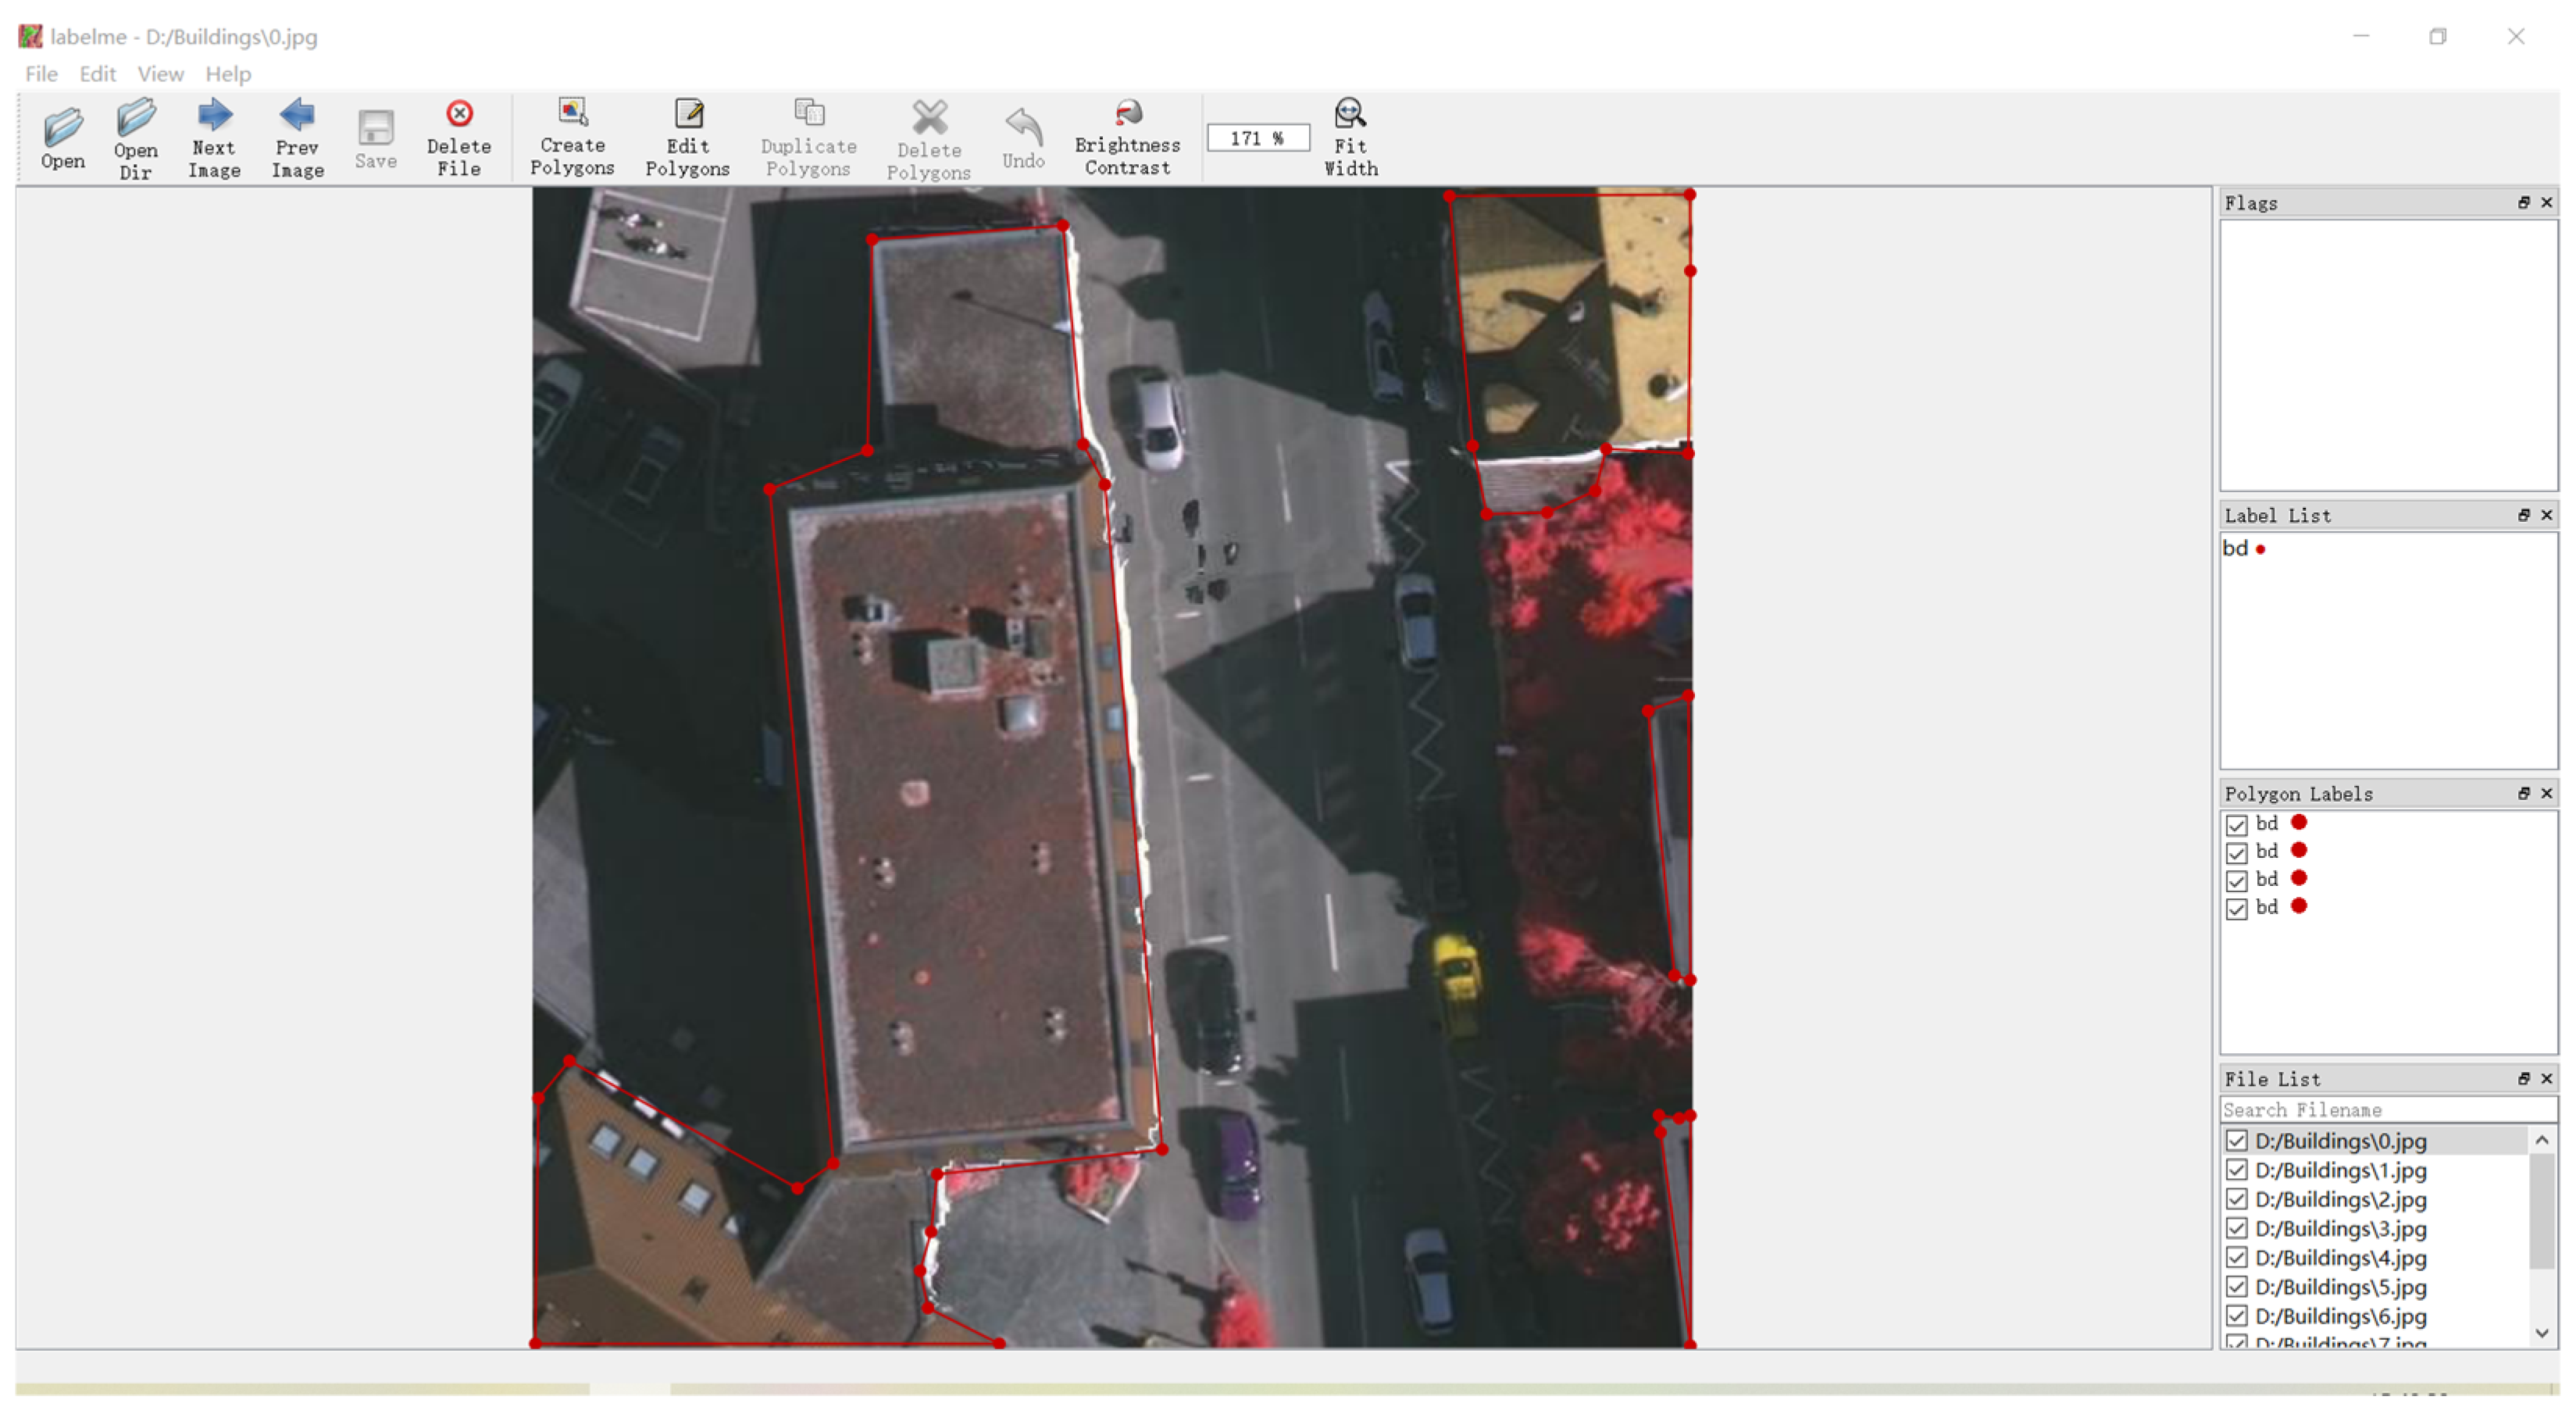
Task: Select D:/Buildings\5.jpg in the File List
Action: click(2340, 1287)
